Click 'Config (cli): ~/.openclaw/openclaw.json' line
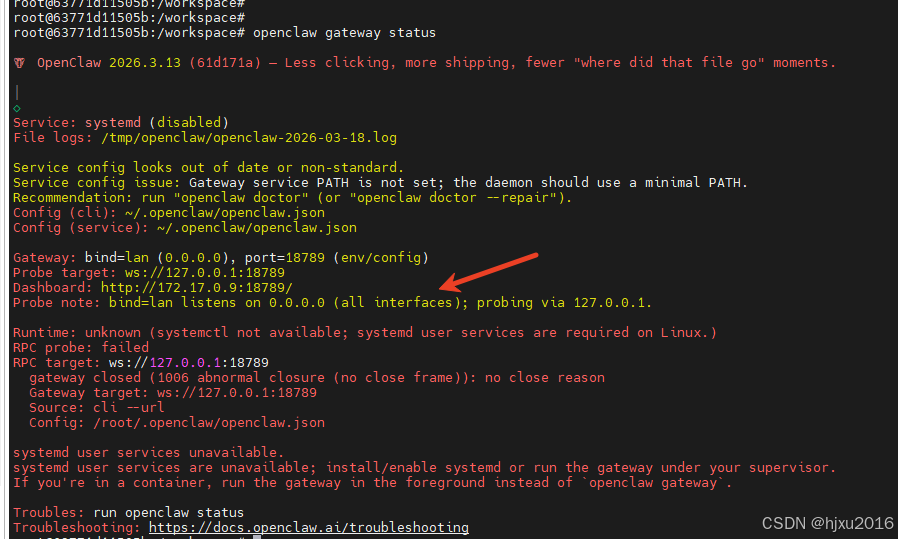Screen dimensions: 898x539 pyautogui.click(x=169, y=213)
